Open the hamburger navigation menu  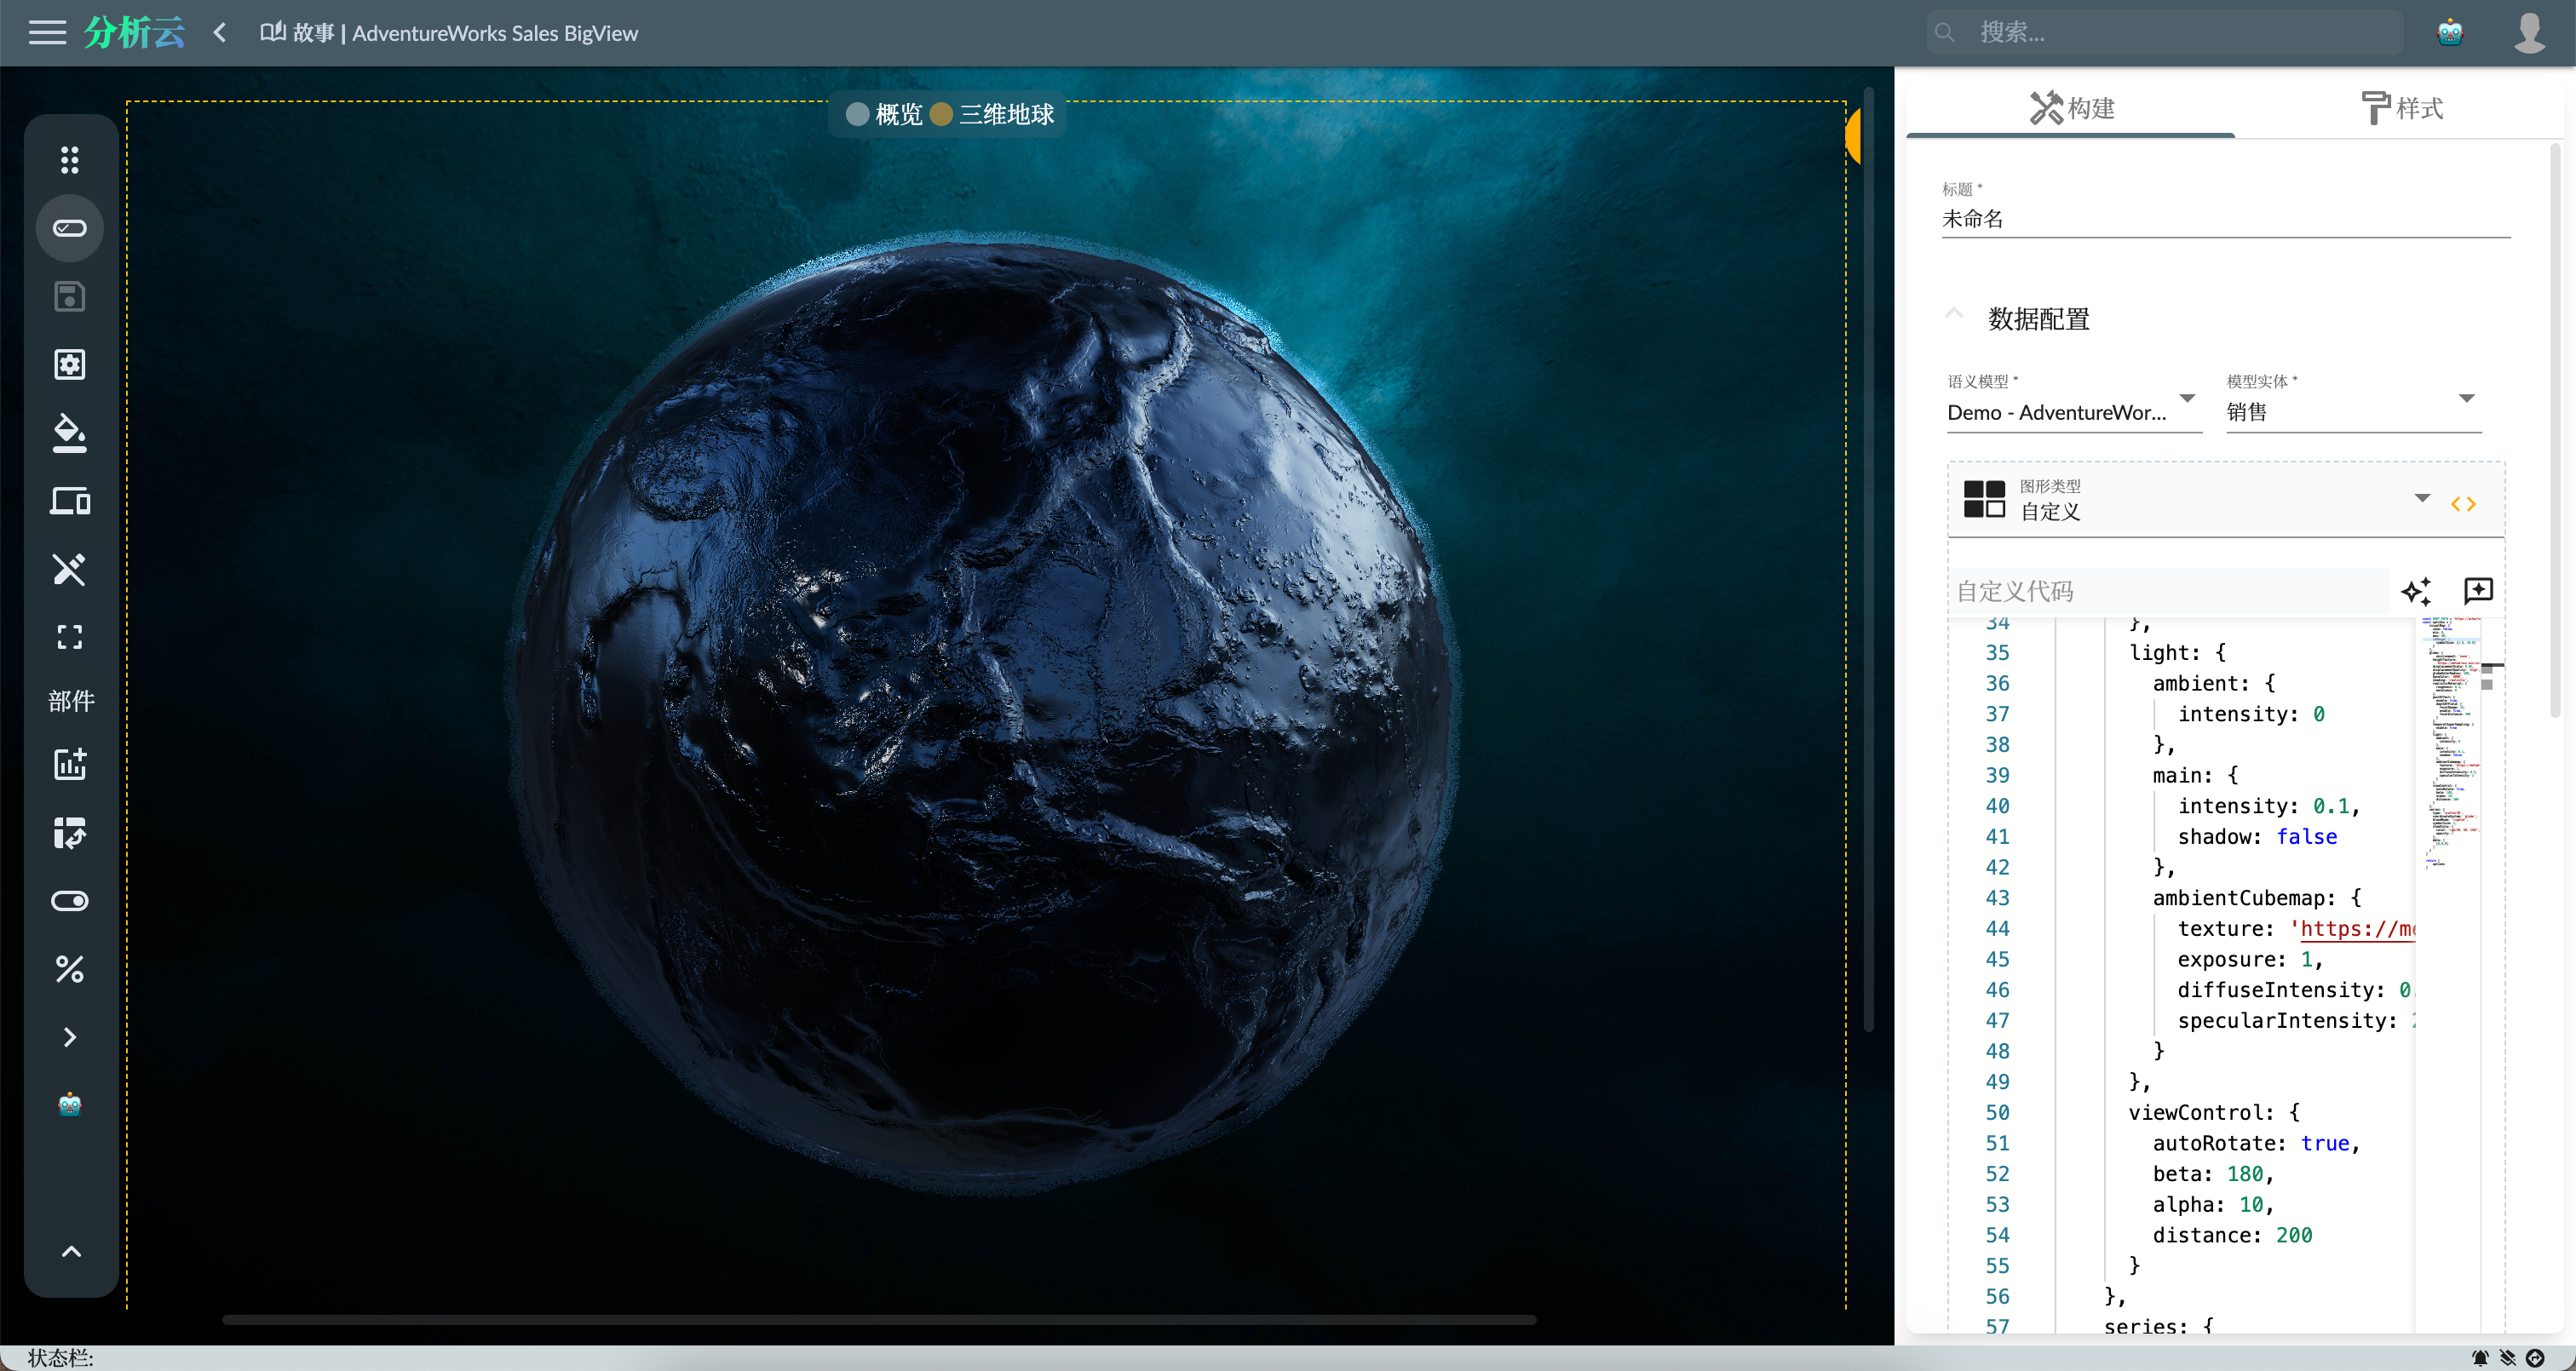(46, 32)
